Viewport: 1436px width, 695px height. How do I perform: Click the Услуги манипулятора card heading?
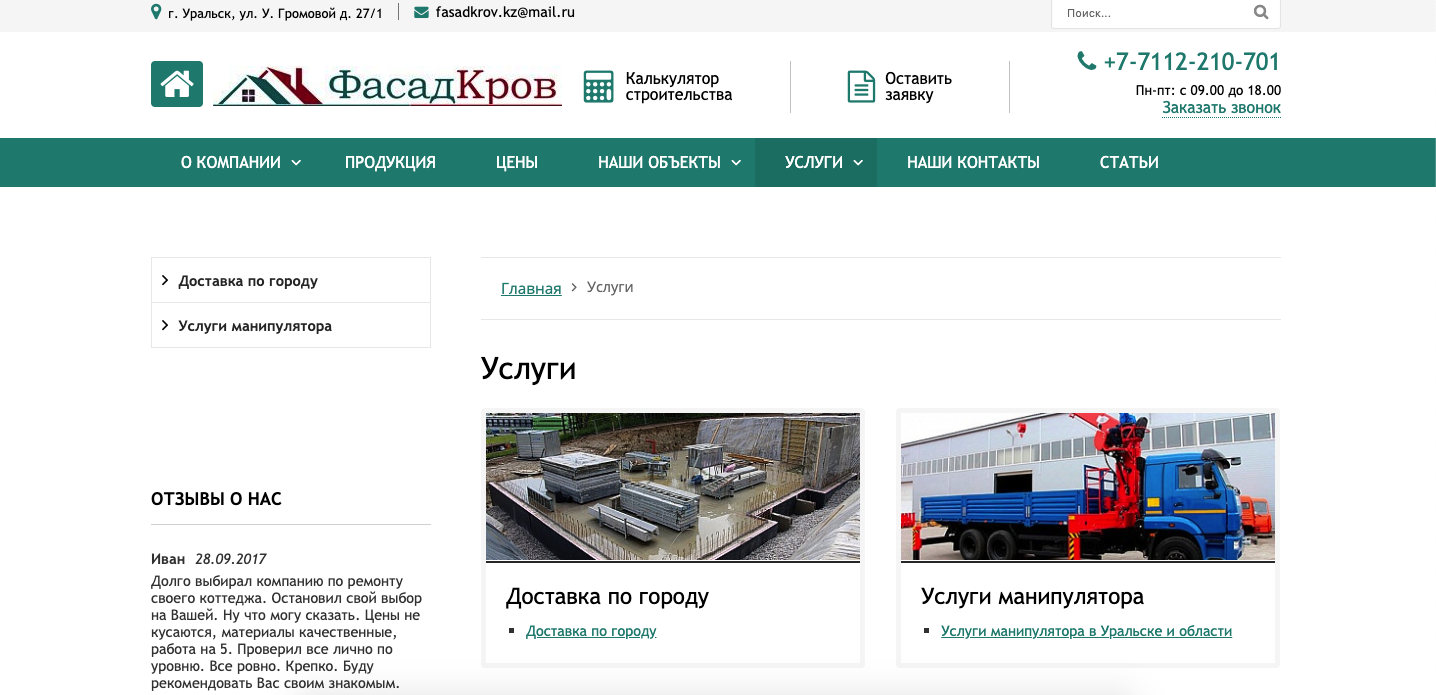coord(1032,597)
